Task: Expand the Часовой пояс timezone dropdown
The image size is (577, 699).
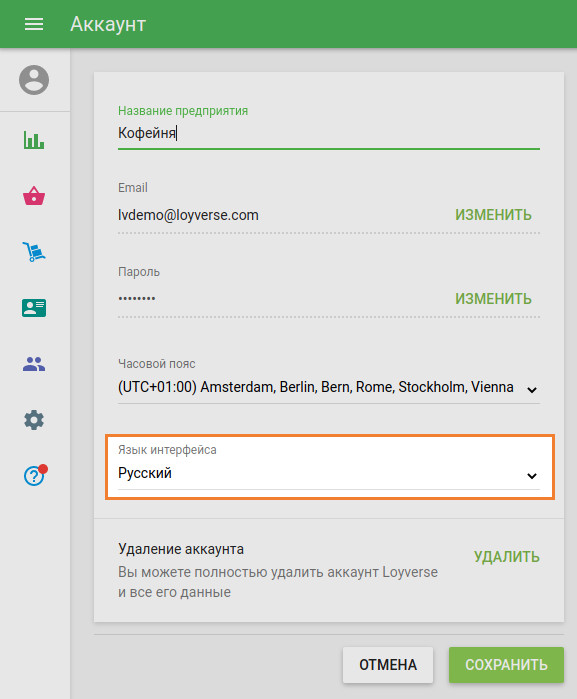Action: 329,387
